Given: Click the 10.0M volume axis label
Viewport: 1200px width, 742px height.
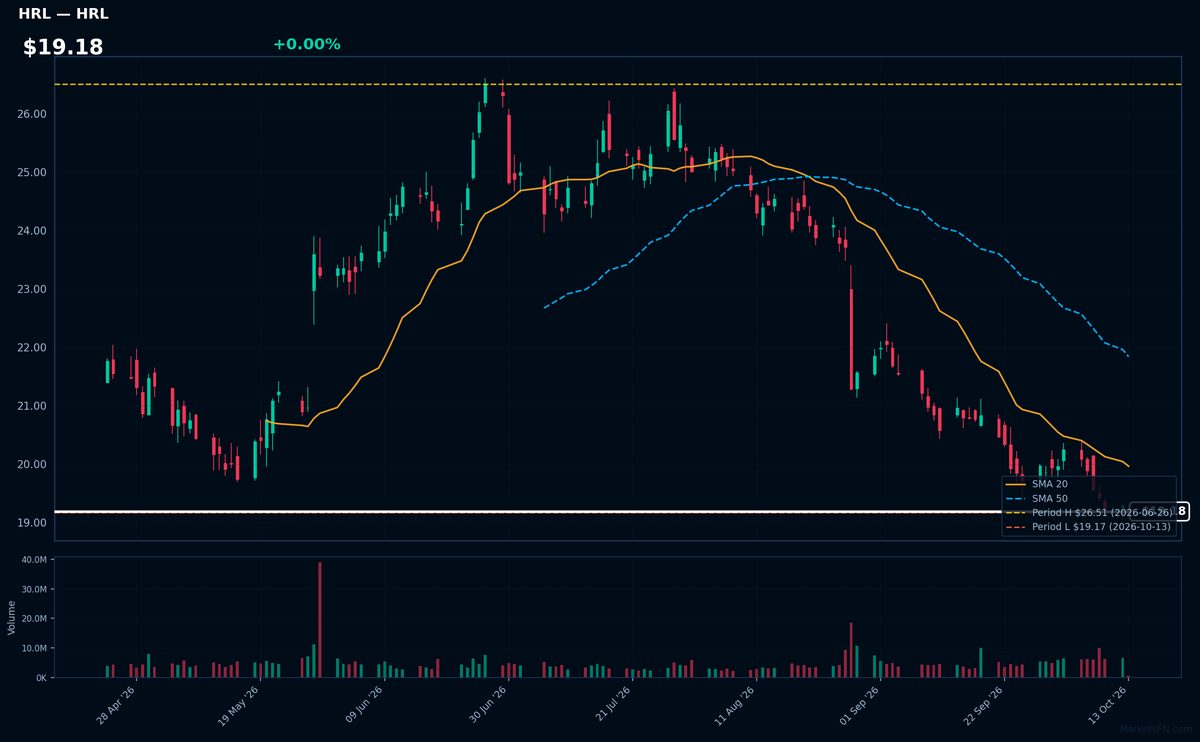Looking at the screenshot, I should pyautogui.click(x=34, y=648).
